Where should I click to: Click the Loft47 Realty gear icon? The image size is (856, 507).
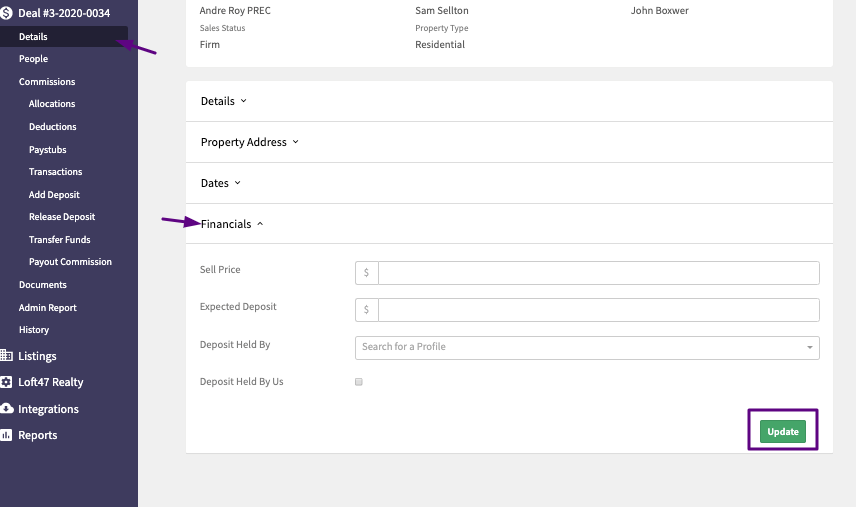click(x=6, y=382)
